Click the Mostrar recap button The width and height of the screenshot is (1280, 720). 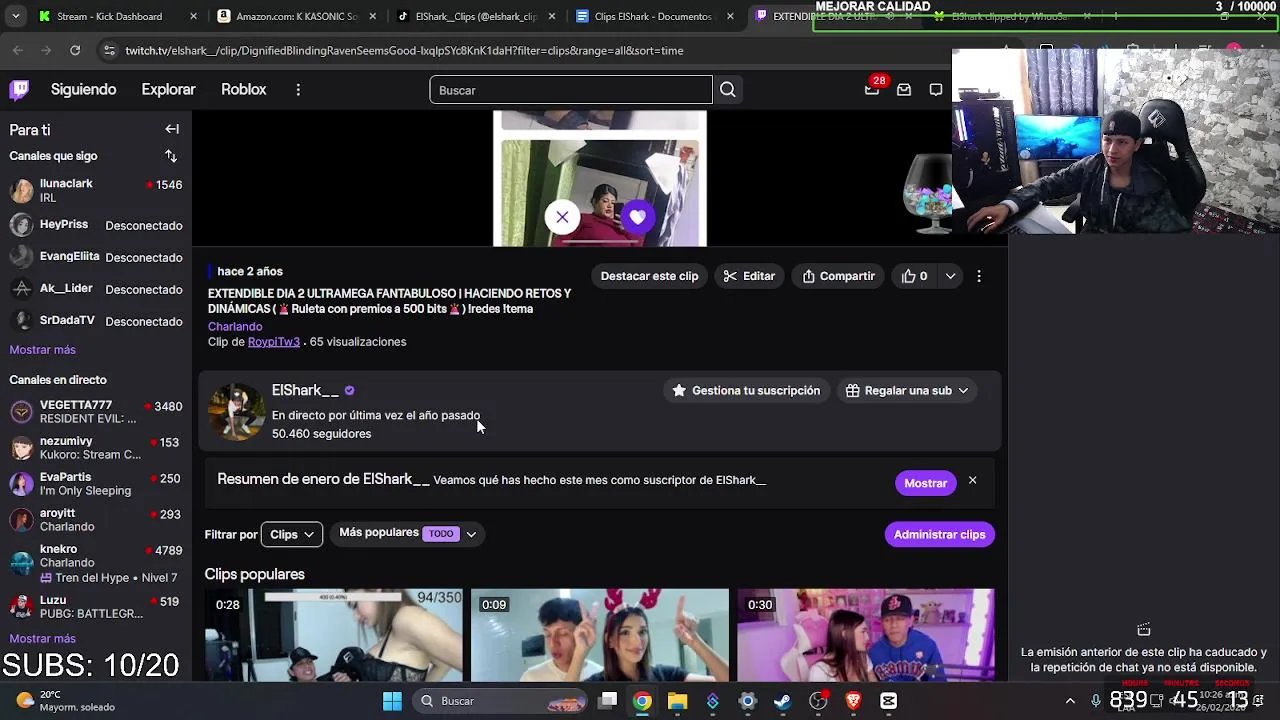pos(925,483)
